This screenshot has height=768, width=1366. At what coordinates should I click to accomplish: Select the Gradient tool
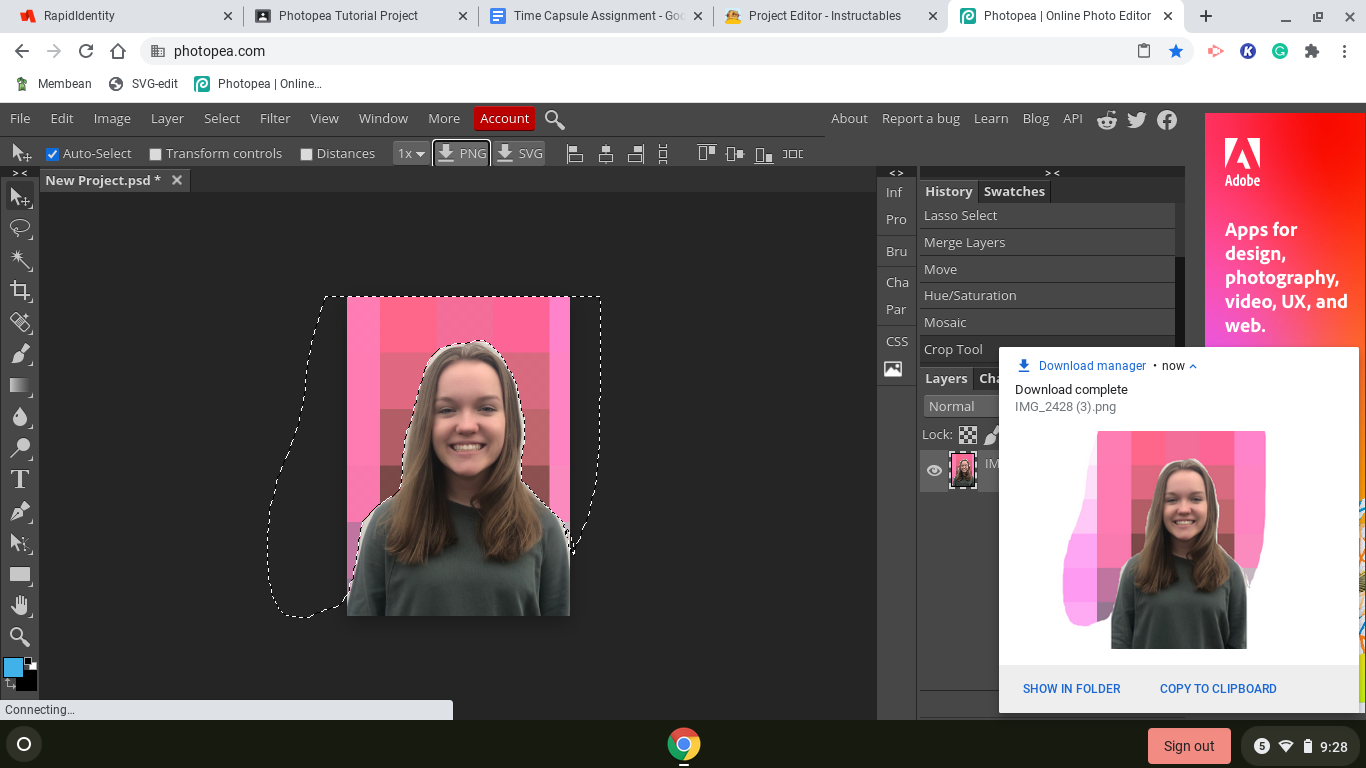(19, 385)
